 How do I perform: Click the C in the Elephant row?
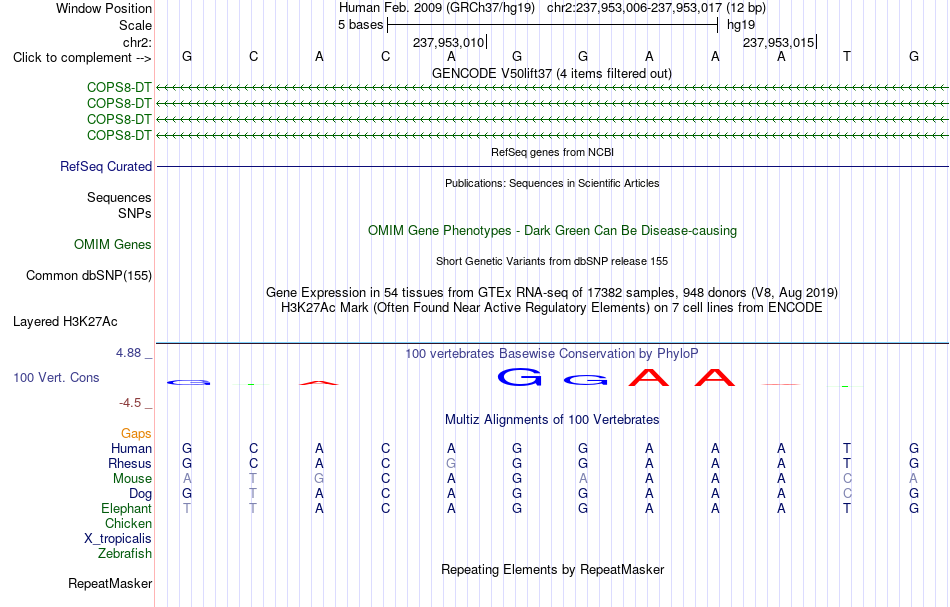(385, 509)
